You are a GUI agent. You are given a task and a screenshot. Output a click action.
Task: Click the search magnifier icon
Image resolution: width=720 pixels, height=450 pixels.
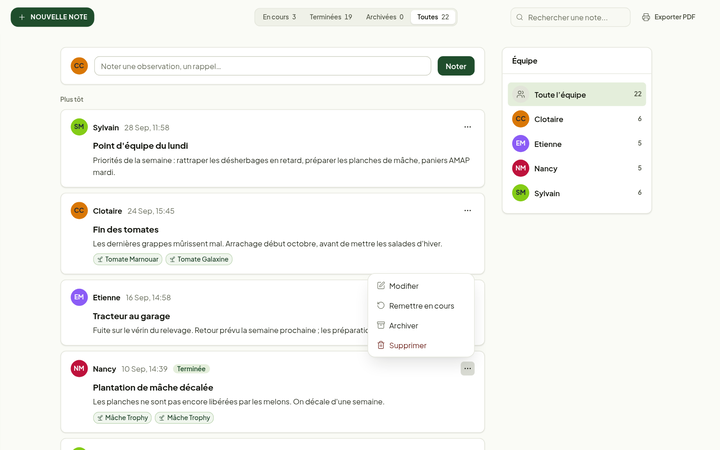click(519, 17)
